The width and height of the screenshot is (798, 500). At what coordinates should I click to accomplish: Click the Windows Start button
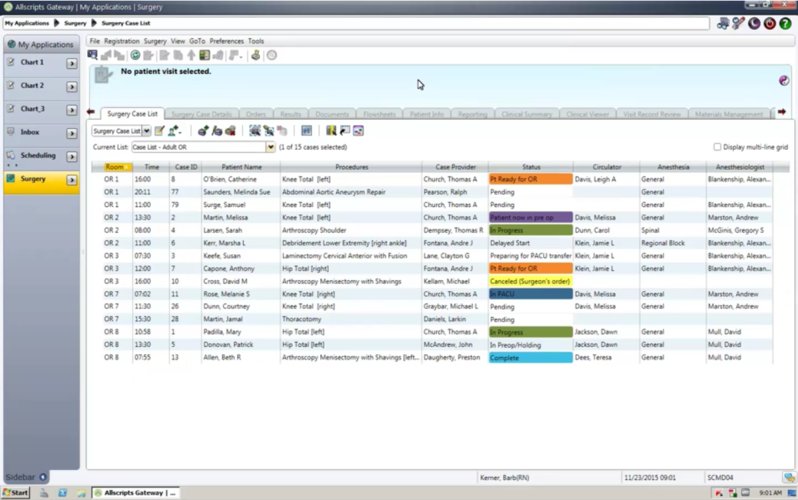[x=15, y=493]
